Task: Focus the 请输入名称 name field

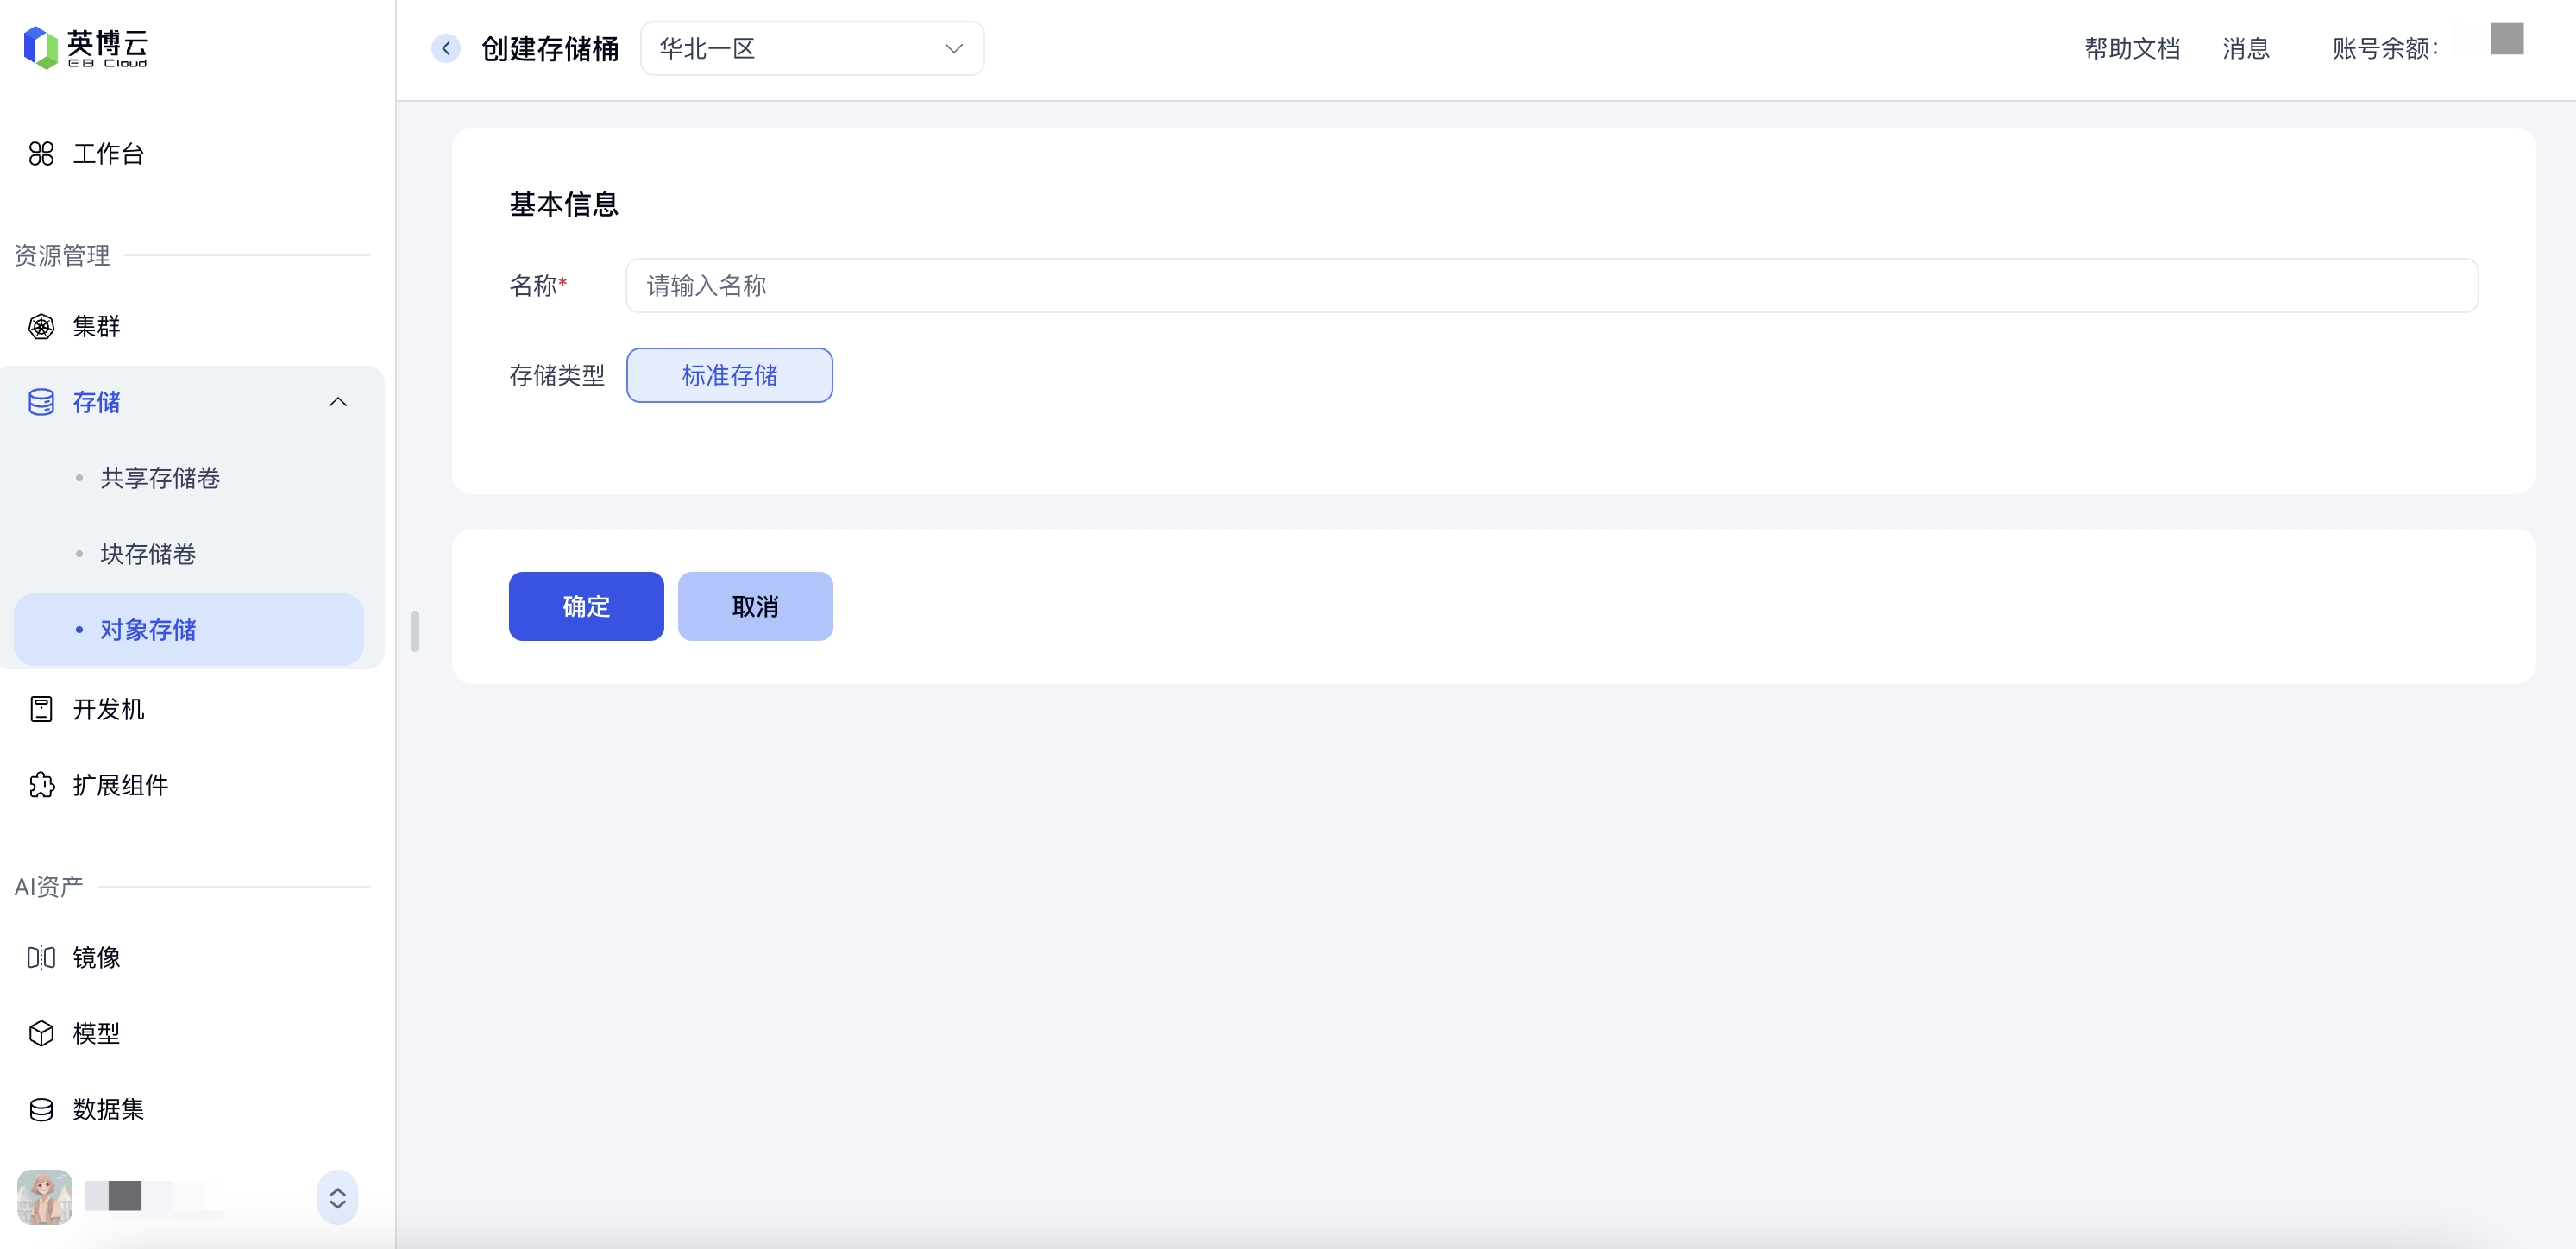Action: tap(1552, 286)
